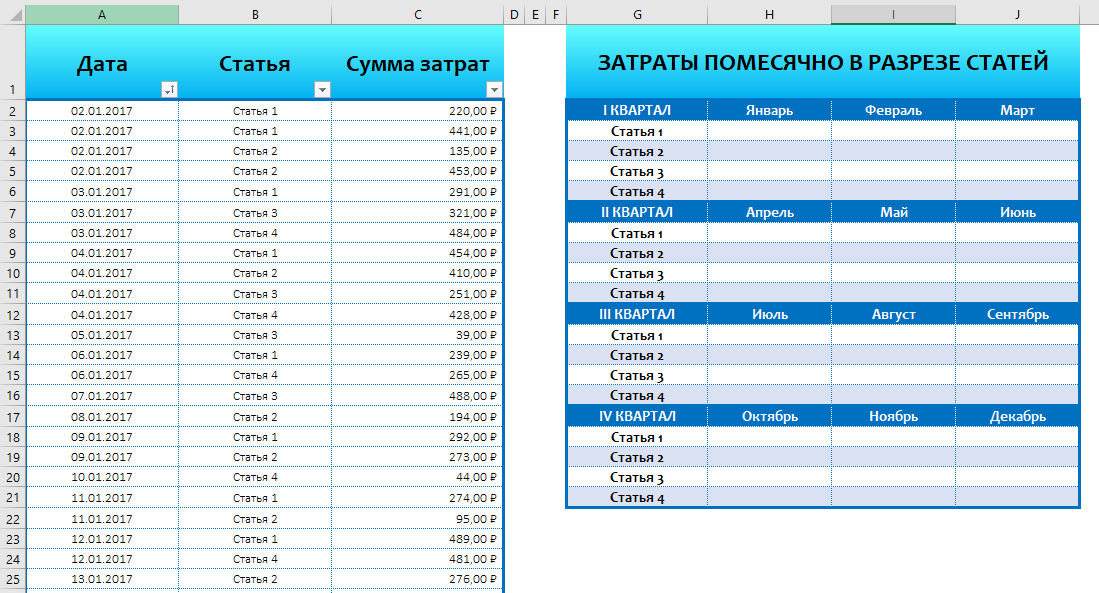Click the cell showing 39,00 ₽
Screen dimensions: 1099x593
pos(417,335)
